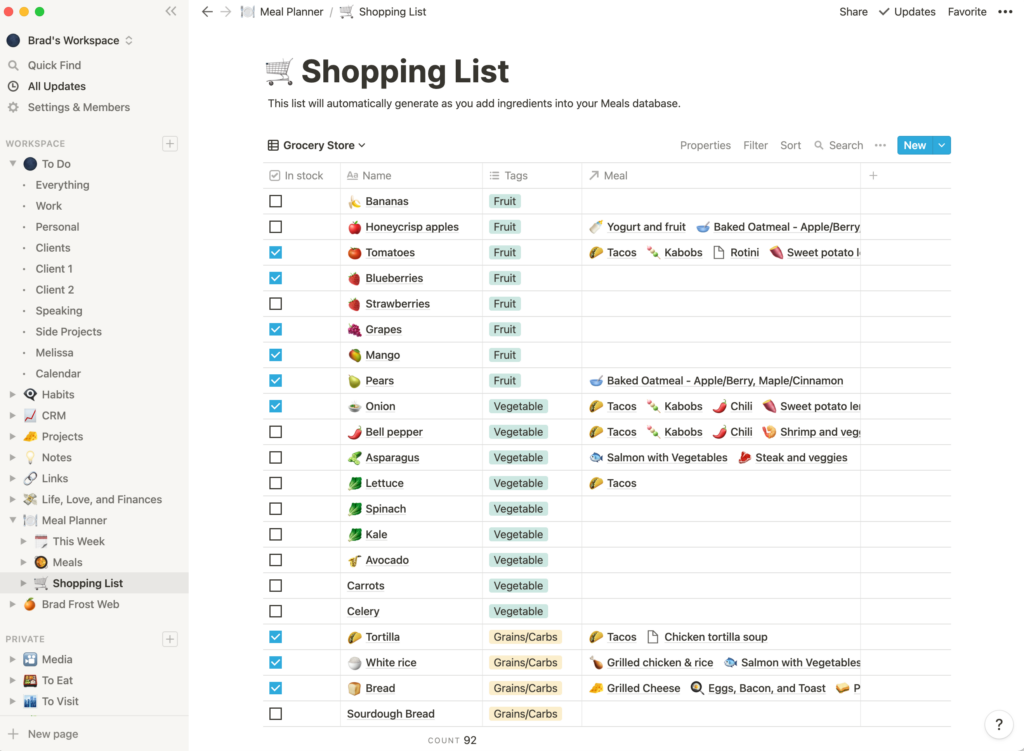This screenshot has width=1024, height=751.
Task: Click the CRM chart icon in sidebar
Action: 30,415
